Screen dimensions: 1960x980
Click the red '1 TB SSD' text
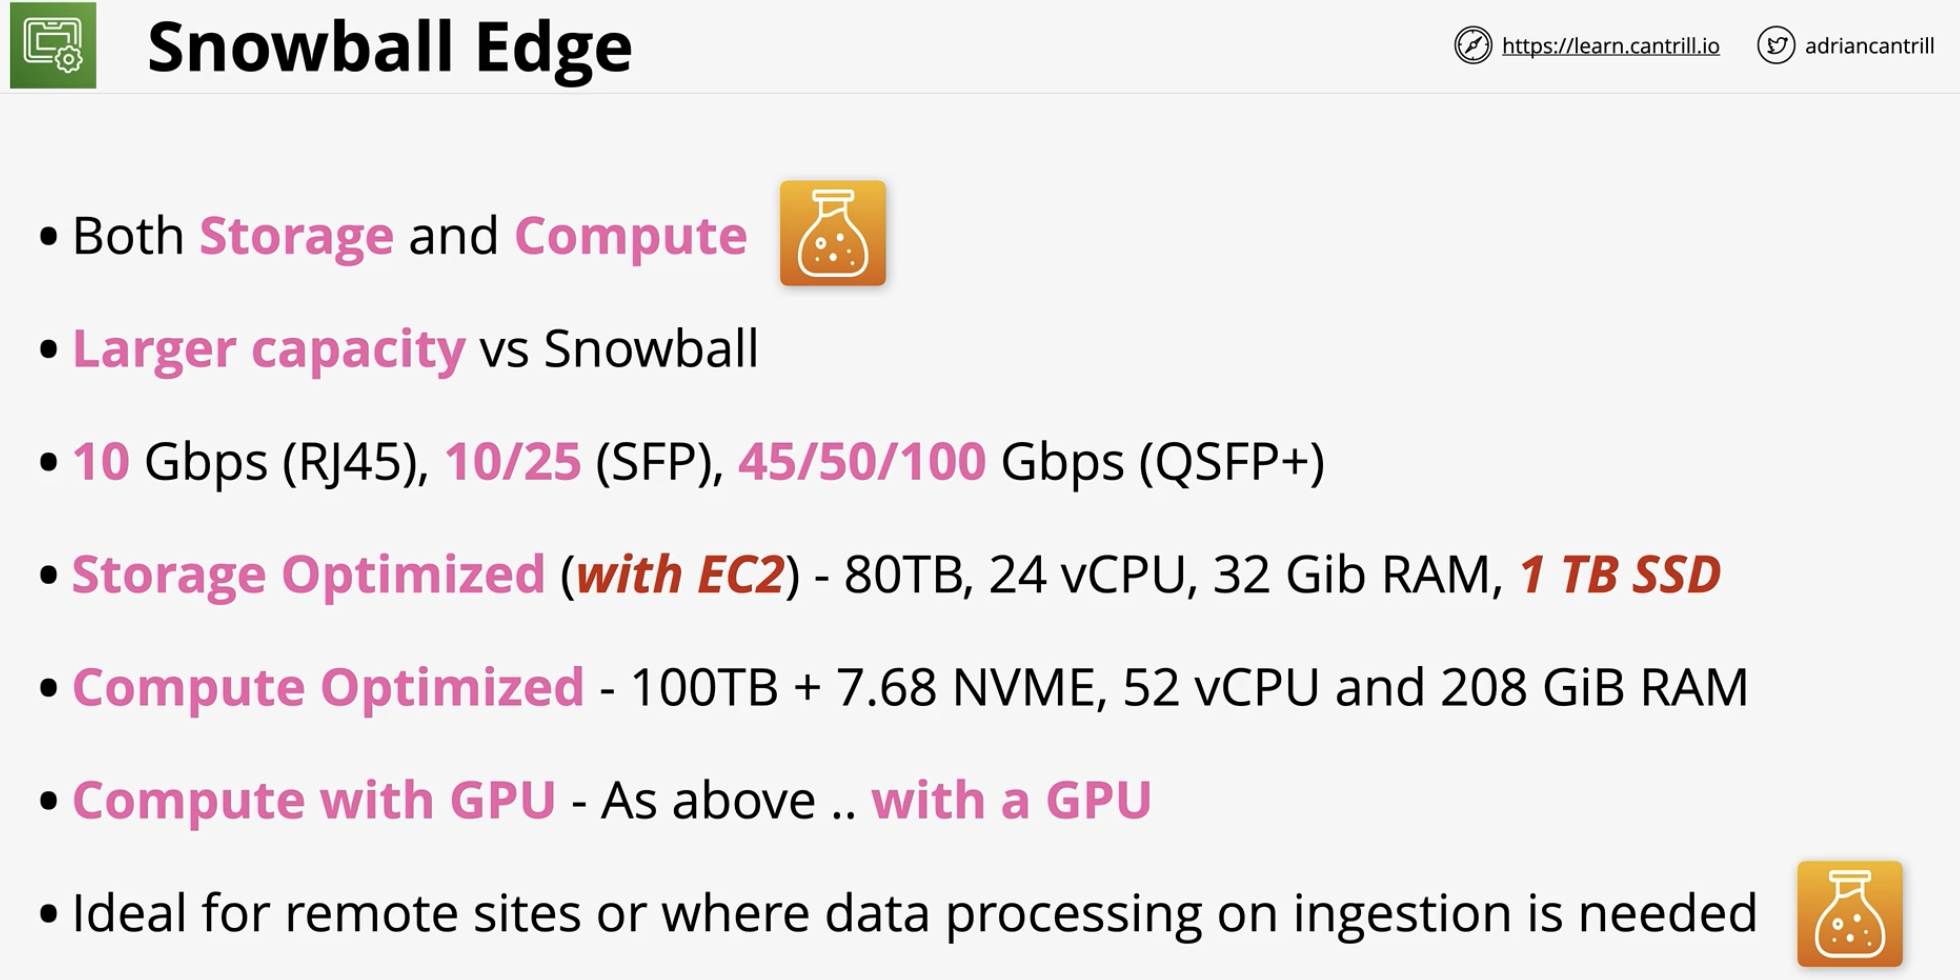pos(1620,574)
